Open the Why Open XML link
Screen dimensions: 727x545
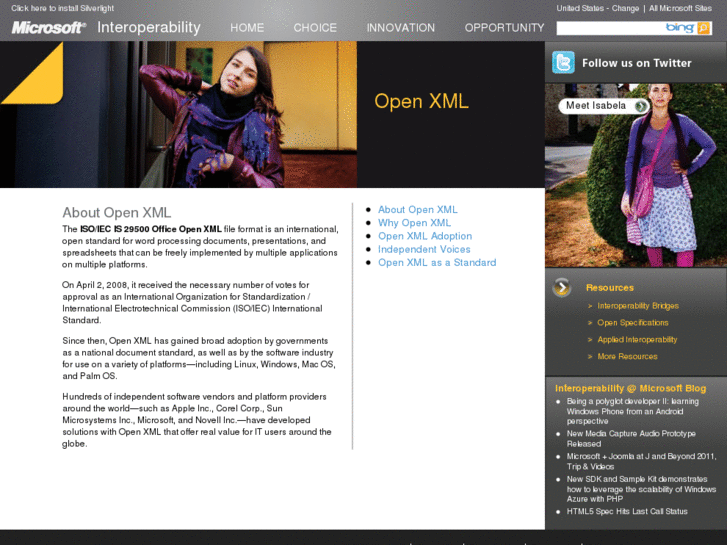415,223
